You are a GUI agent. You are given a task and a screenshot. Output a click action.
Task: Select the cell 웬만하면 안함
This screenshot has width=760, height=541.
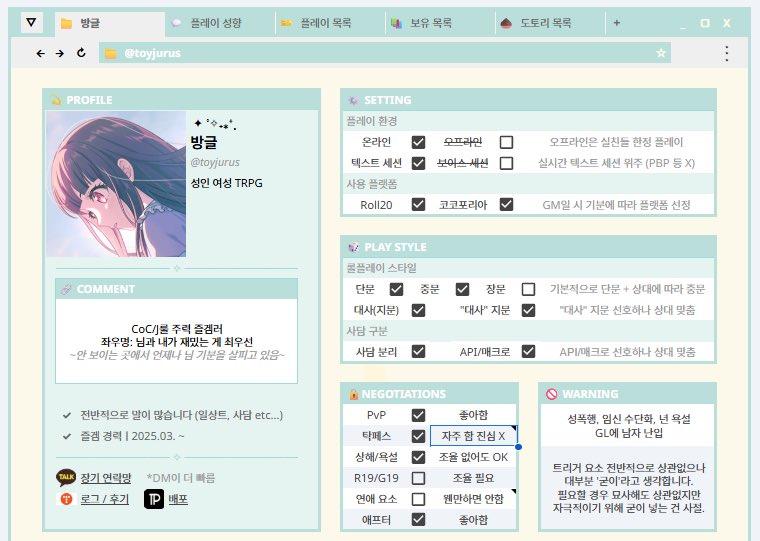(x=474, y=499)
